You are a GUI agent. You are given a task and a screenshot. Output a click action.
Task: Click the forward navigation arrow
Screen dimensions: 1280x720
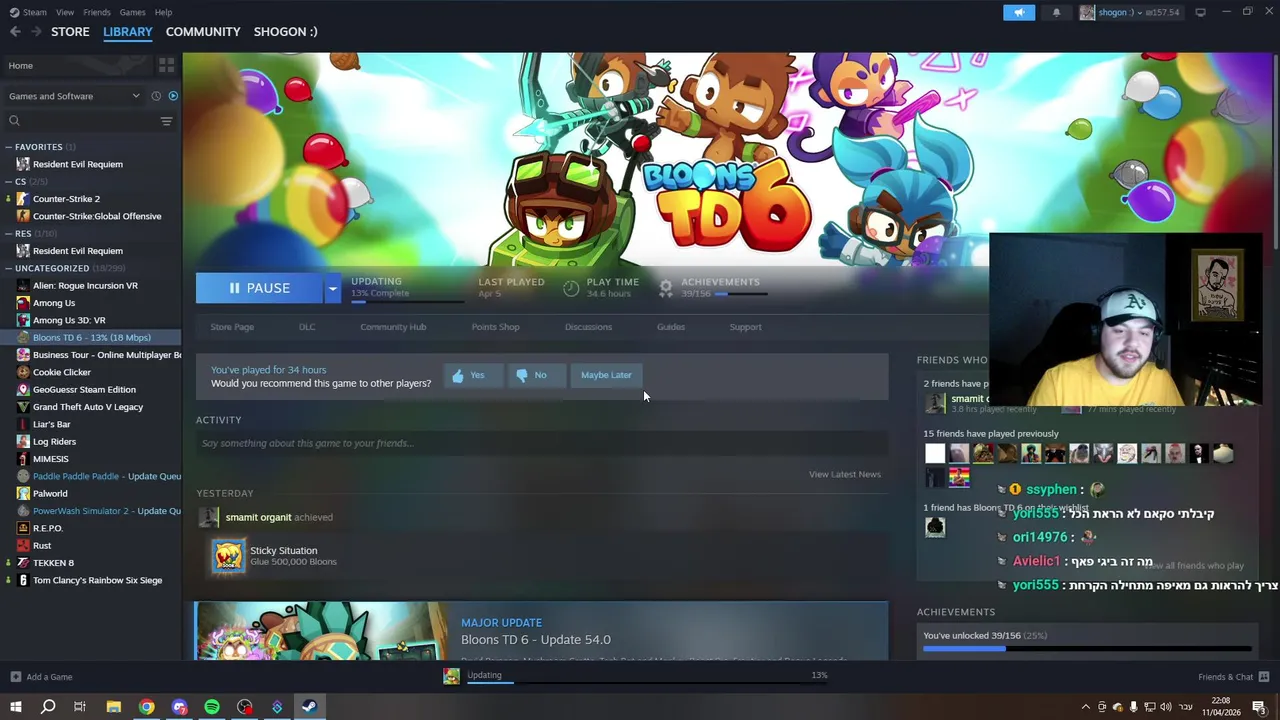[36, 32]
